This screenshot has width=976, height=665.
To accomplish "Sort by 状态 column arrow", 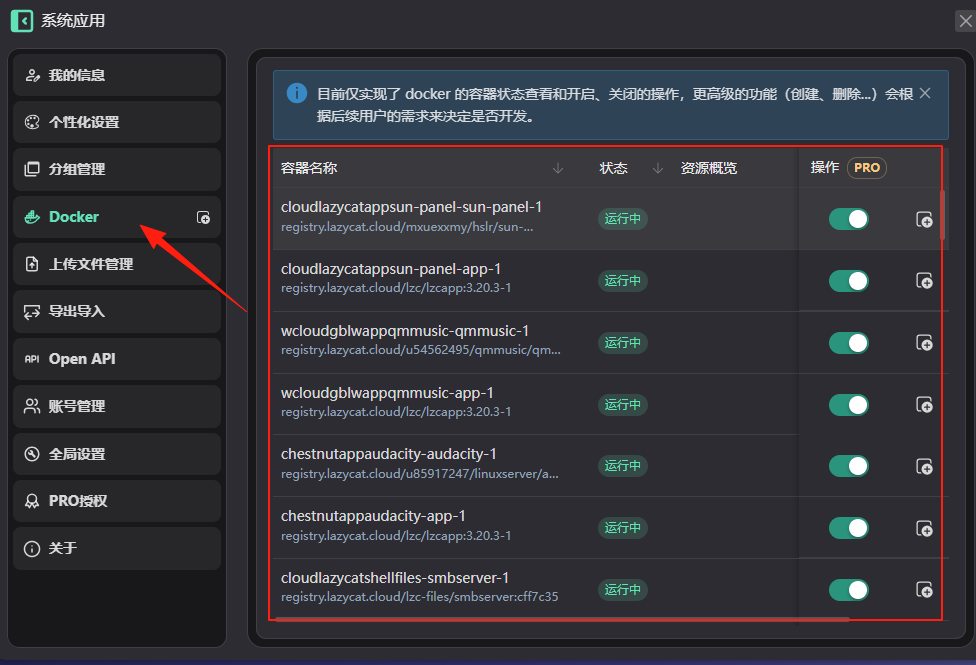I will 657,168.
